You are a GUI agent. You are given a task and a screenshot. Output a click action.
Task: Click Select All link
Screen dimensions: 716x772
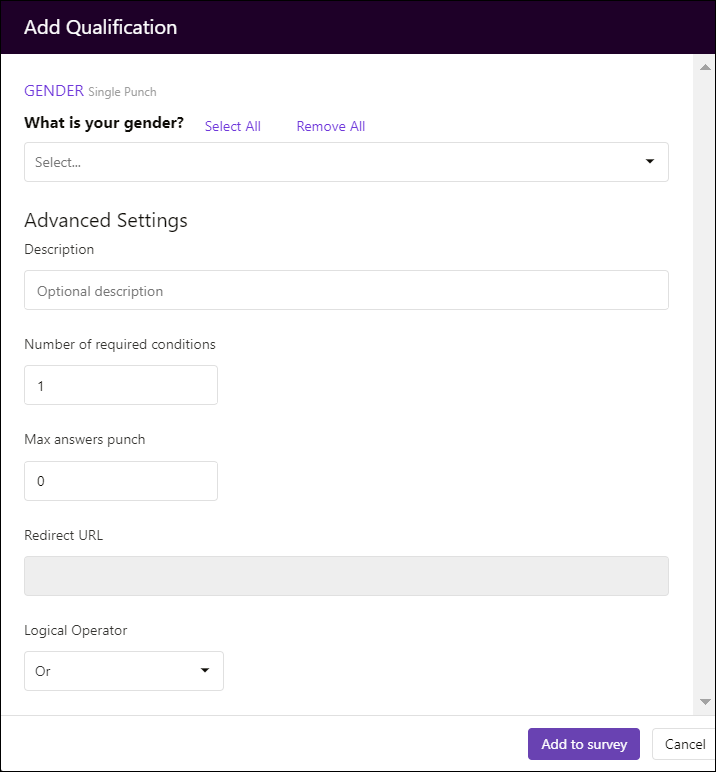pos(232,127)
